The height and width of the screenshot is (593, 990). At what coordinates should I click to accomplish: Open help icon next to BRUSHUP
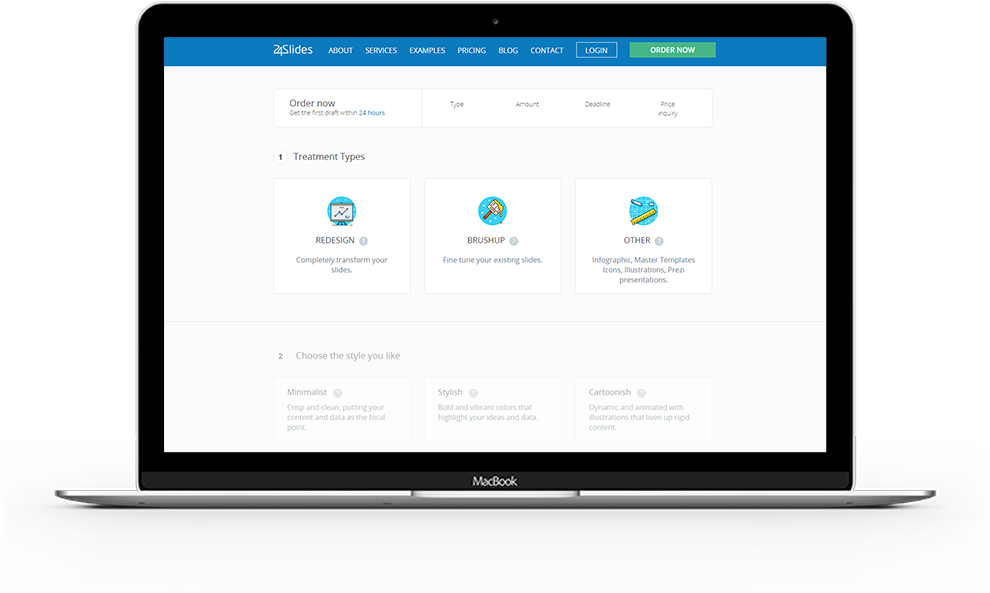tap(514, 241)
